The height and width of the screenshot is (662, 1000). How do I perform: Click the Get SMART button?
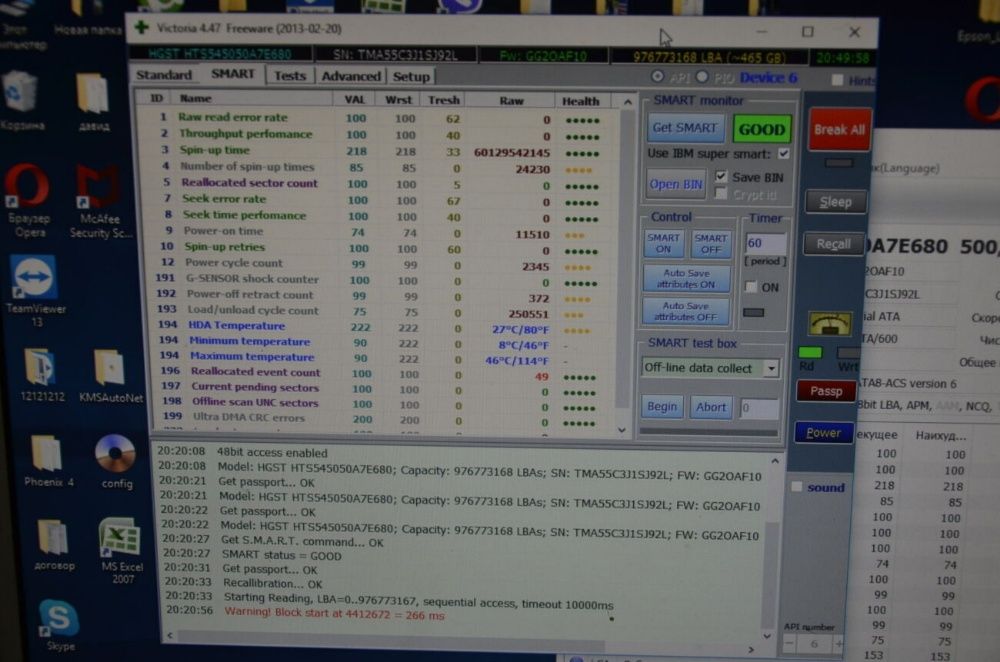[x=685, y=128]
